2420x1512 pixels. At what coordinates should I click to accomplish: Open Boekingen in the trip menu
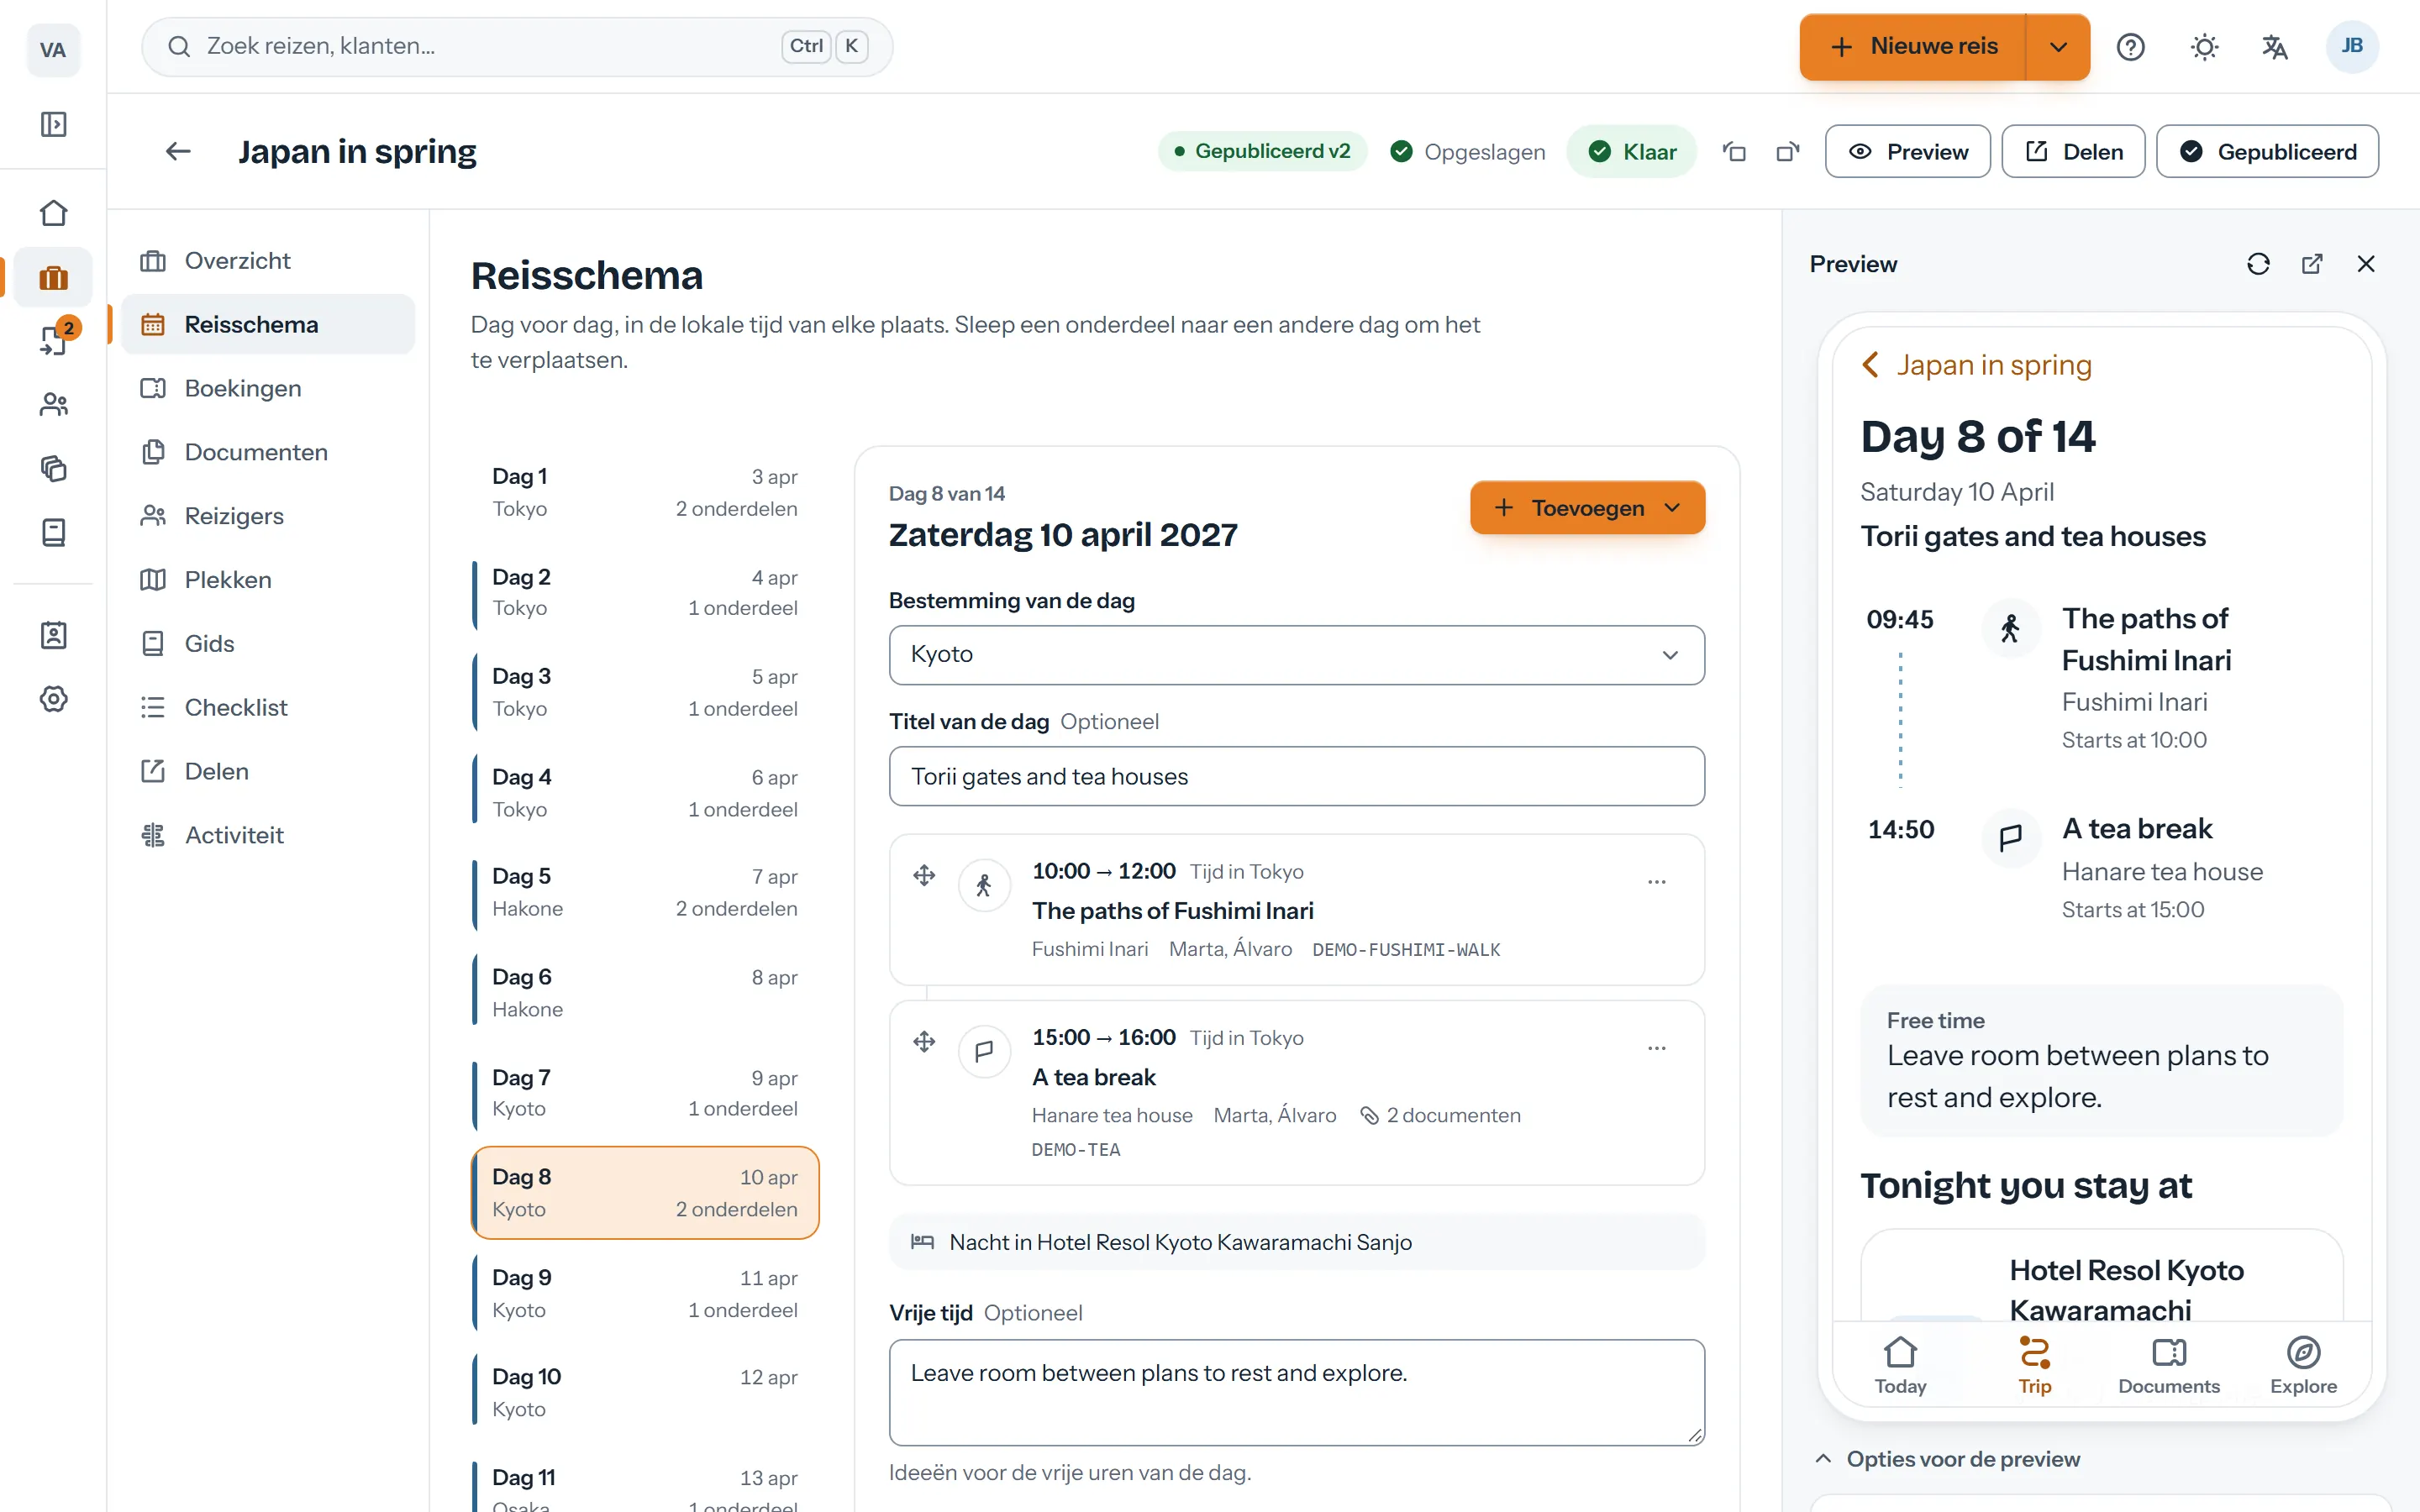[x=267, y=388]
